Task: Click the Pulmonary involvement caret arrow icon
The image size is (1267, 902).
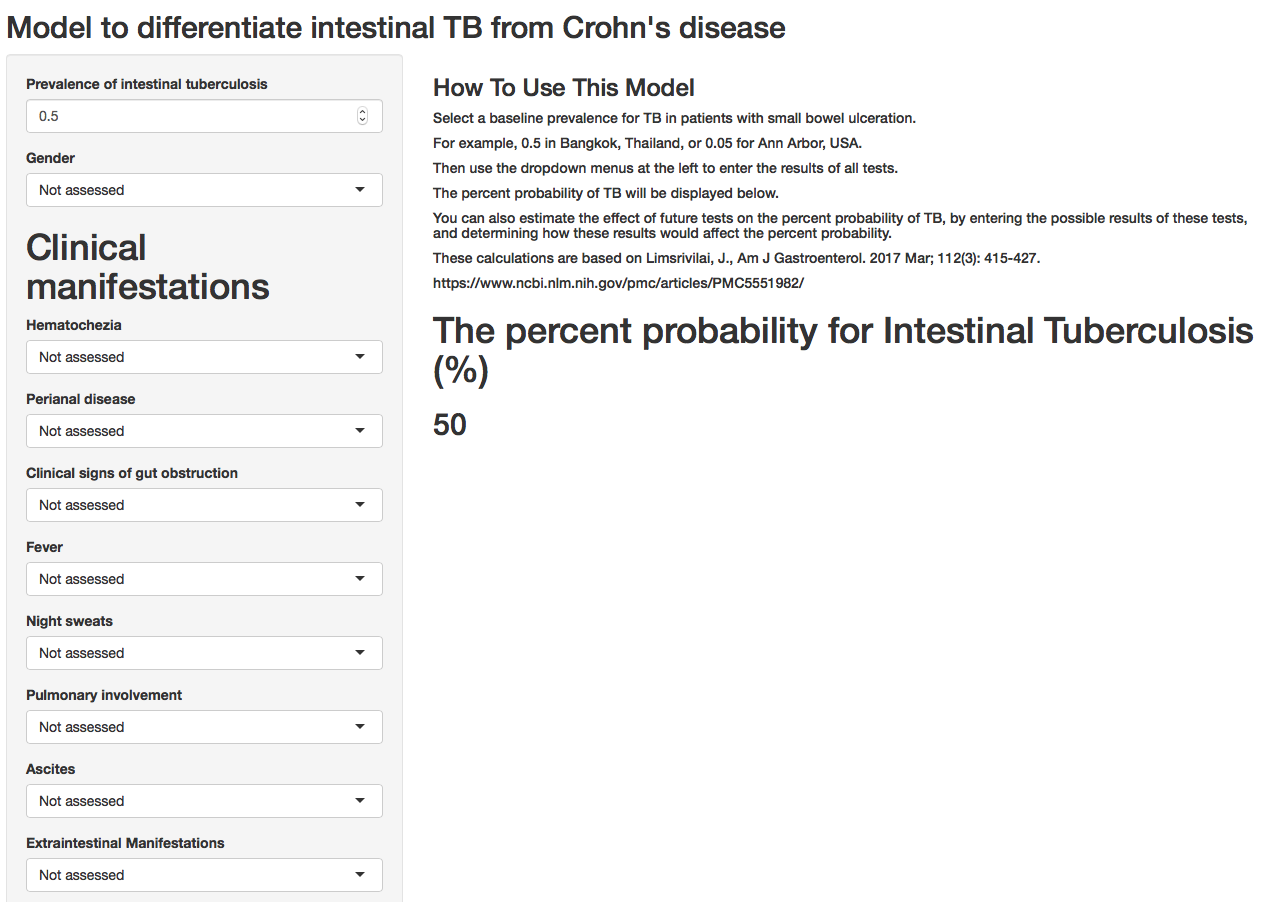Action: click(x=360, y=727)
